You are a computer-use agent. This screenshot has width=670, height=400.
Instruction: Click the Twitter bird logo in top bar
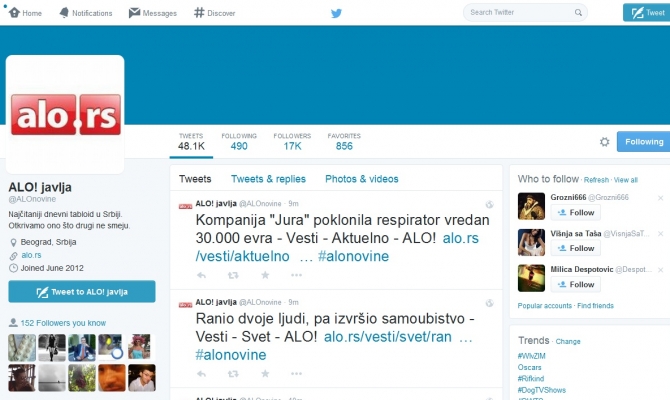click(336, 13)
